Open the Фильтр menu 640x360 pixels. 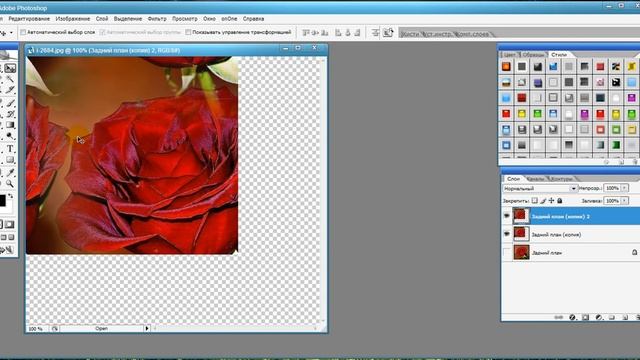pyautogui.click(x=157, y=19)
